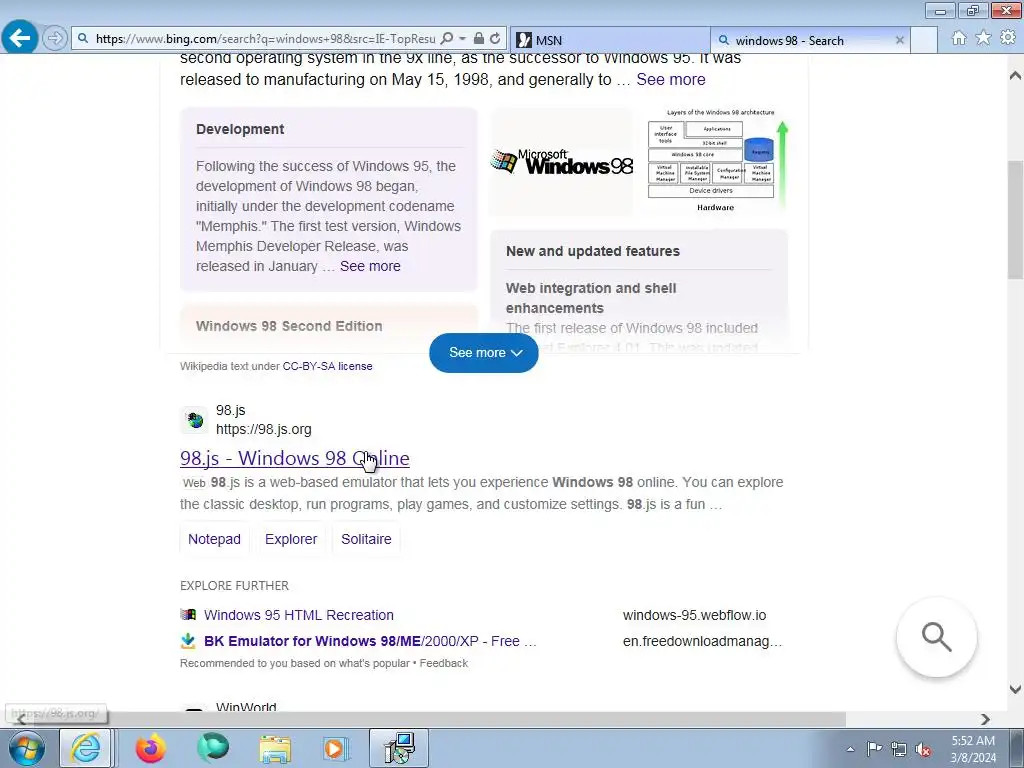Open Favorites star icon
This screenshot has height=768, width=1024.
[x=983, y=39]
